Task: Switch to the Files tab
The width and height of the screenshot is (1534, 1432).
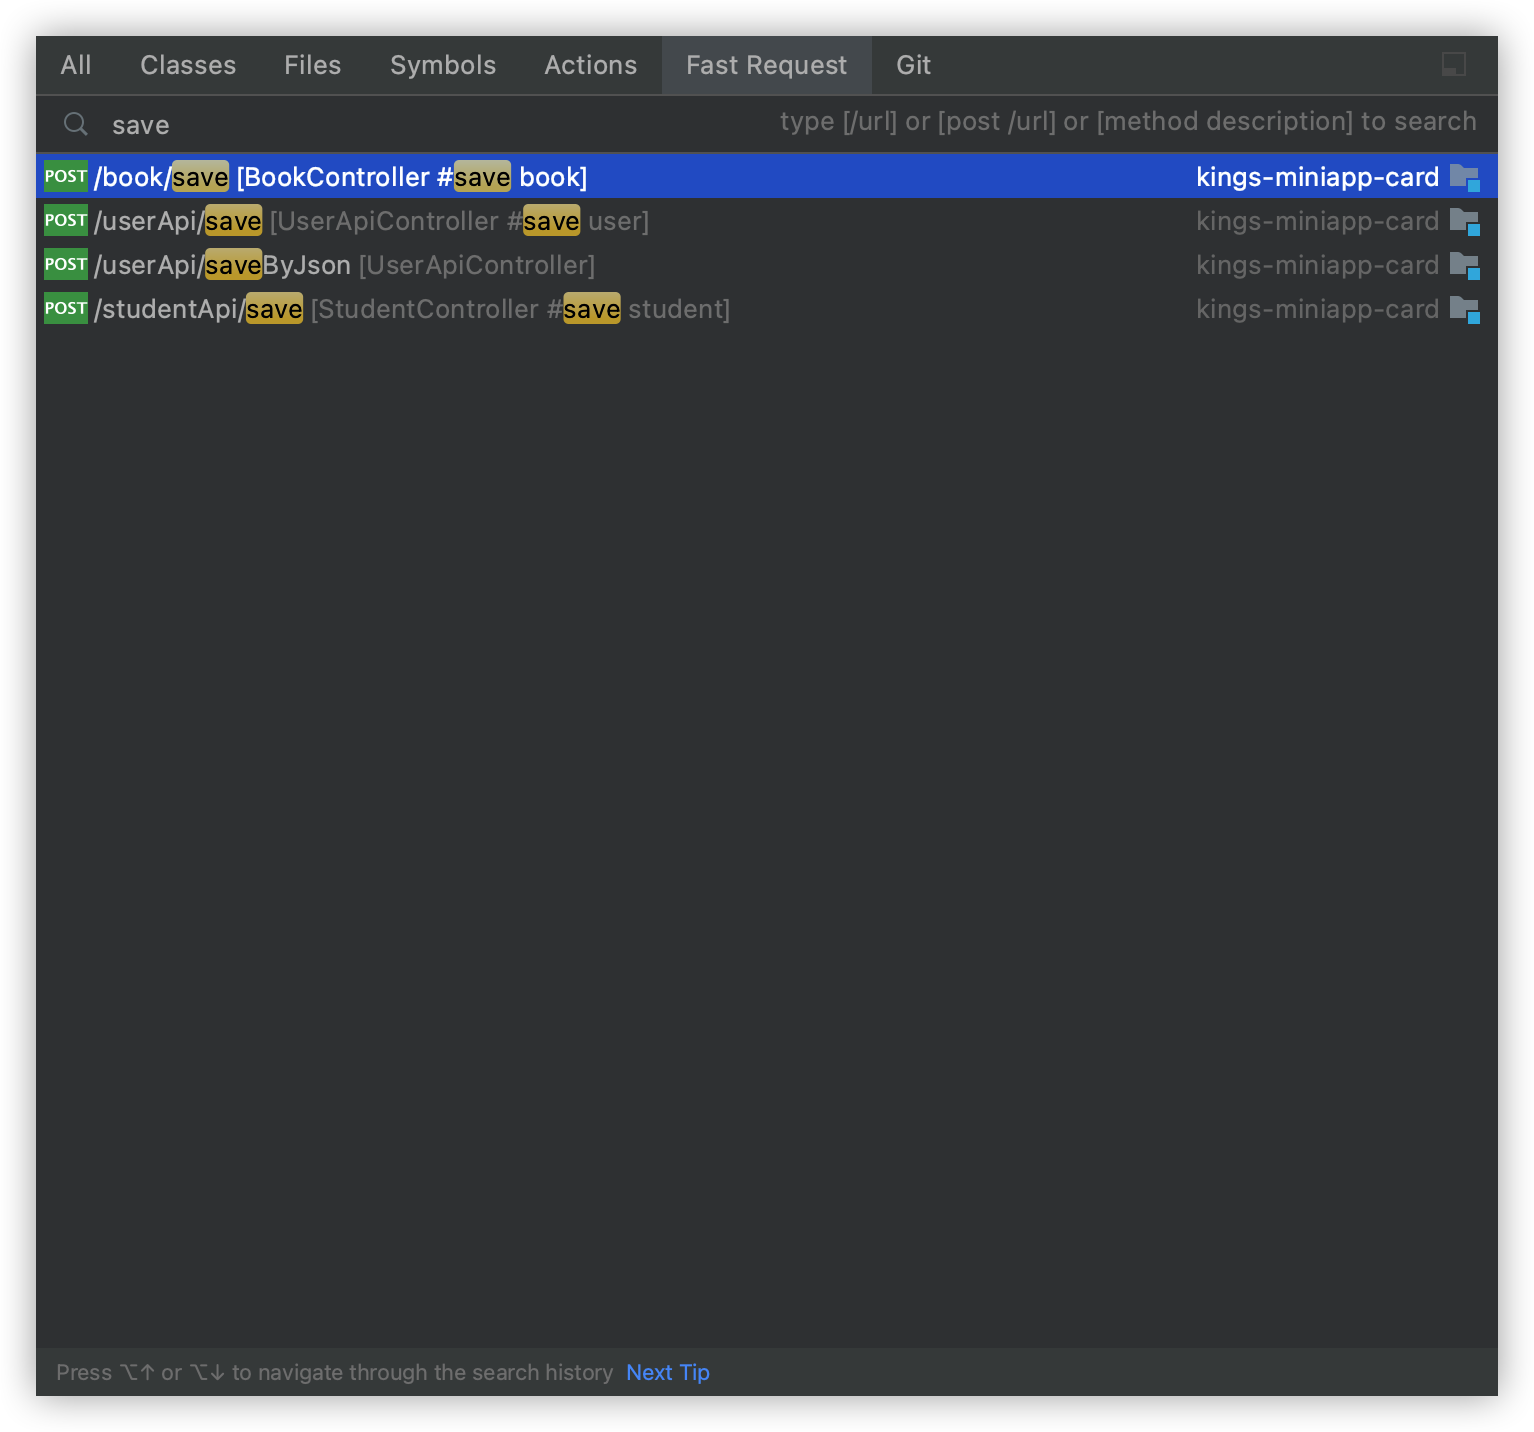Action: pos(313,65)
